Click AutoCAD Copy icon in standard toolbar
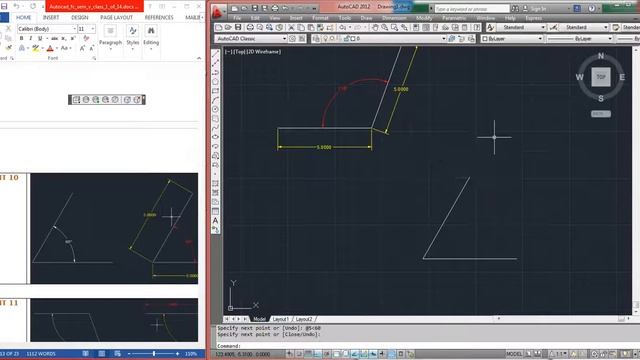This screenshot has width=640, height=360. tap(301, 27)
